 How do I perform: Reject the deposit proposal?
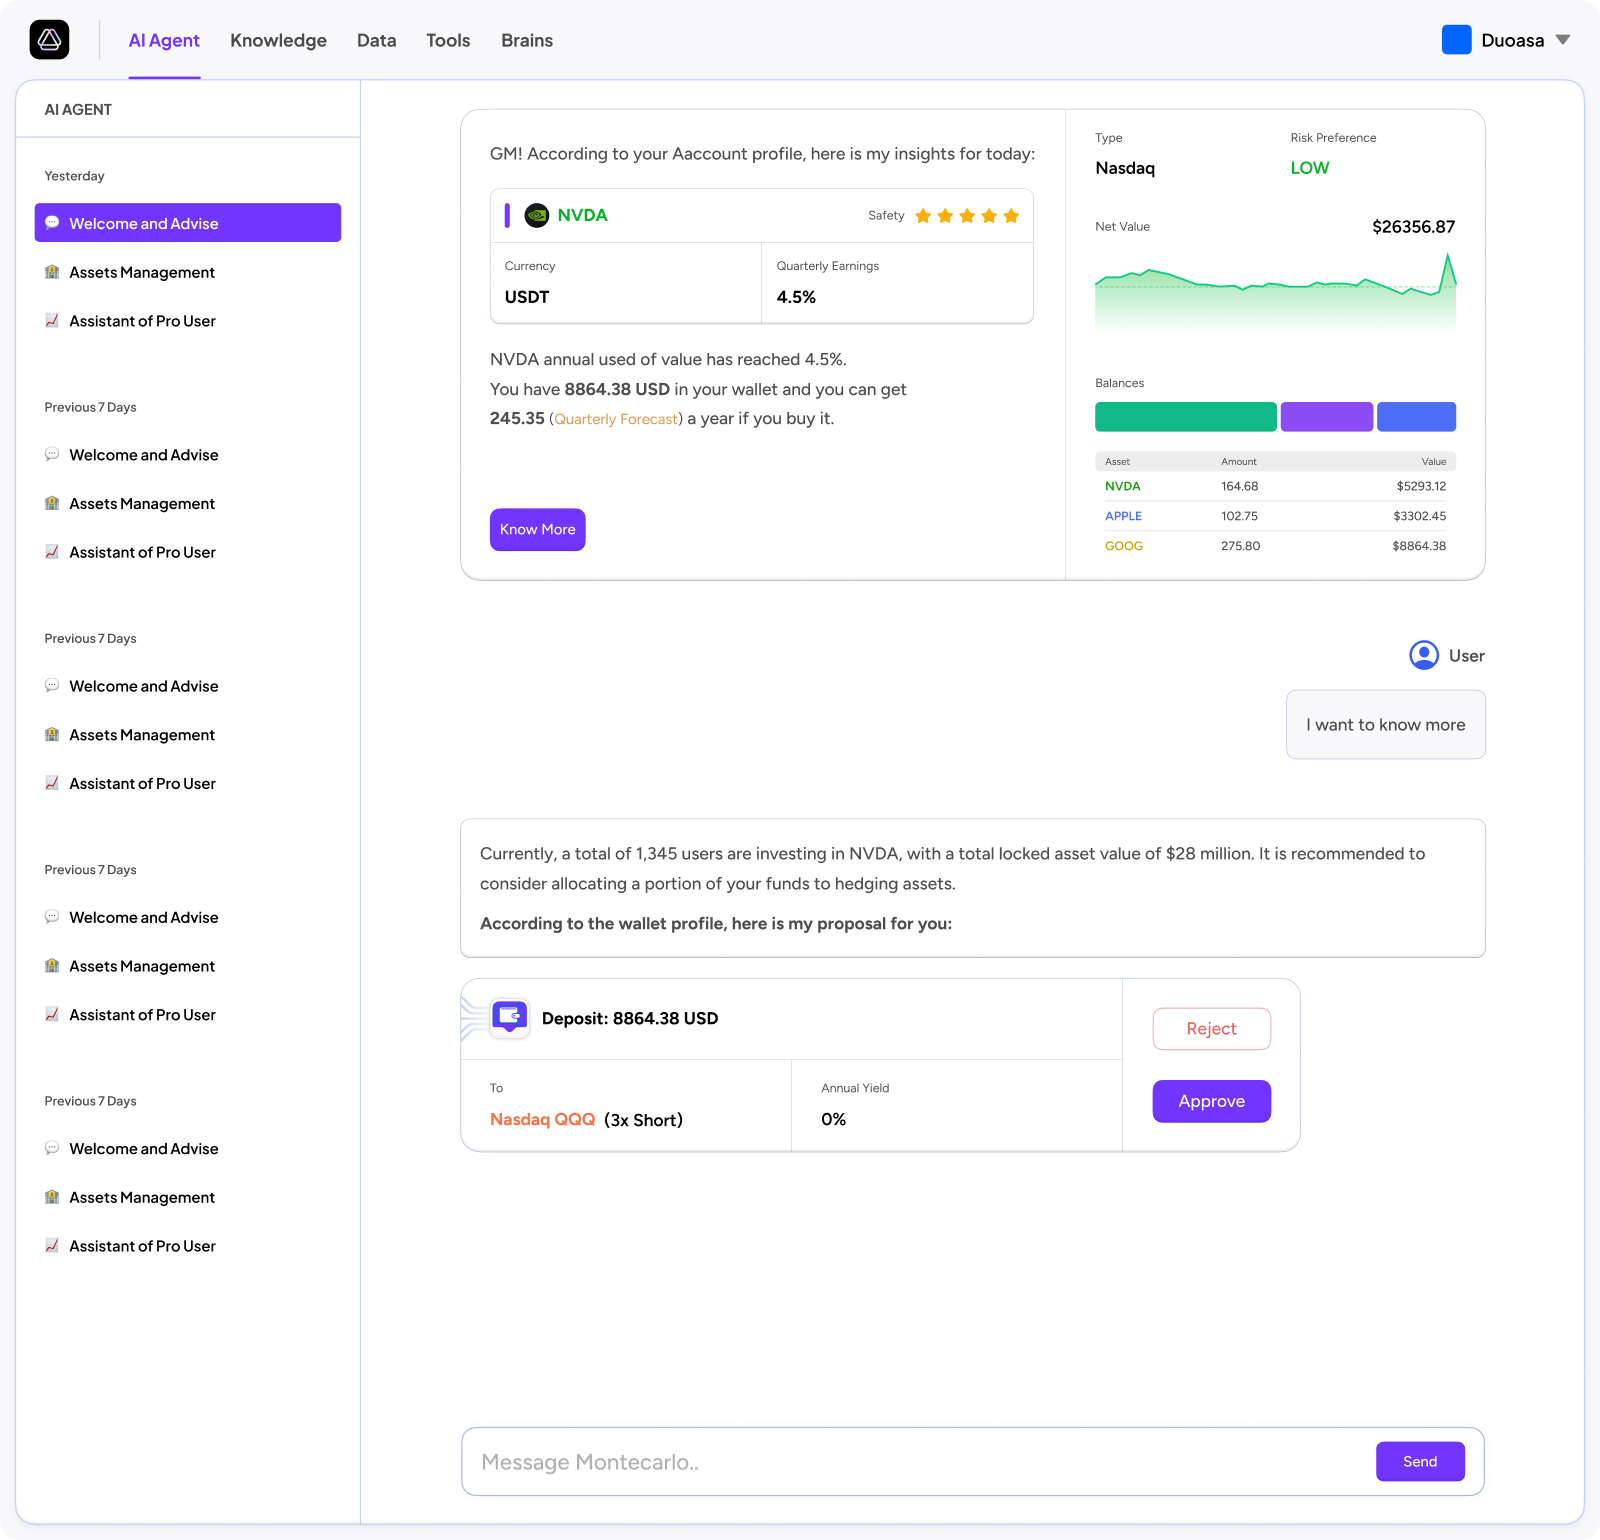[x=1212, y=1029]
